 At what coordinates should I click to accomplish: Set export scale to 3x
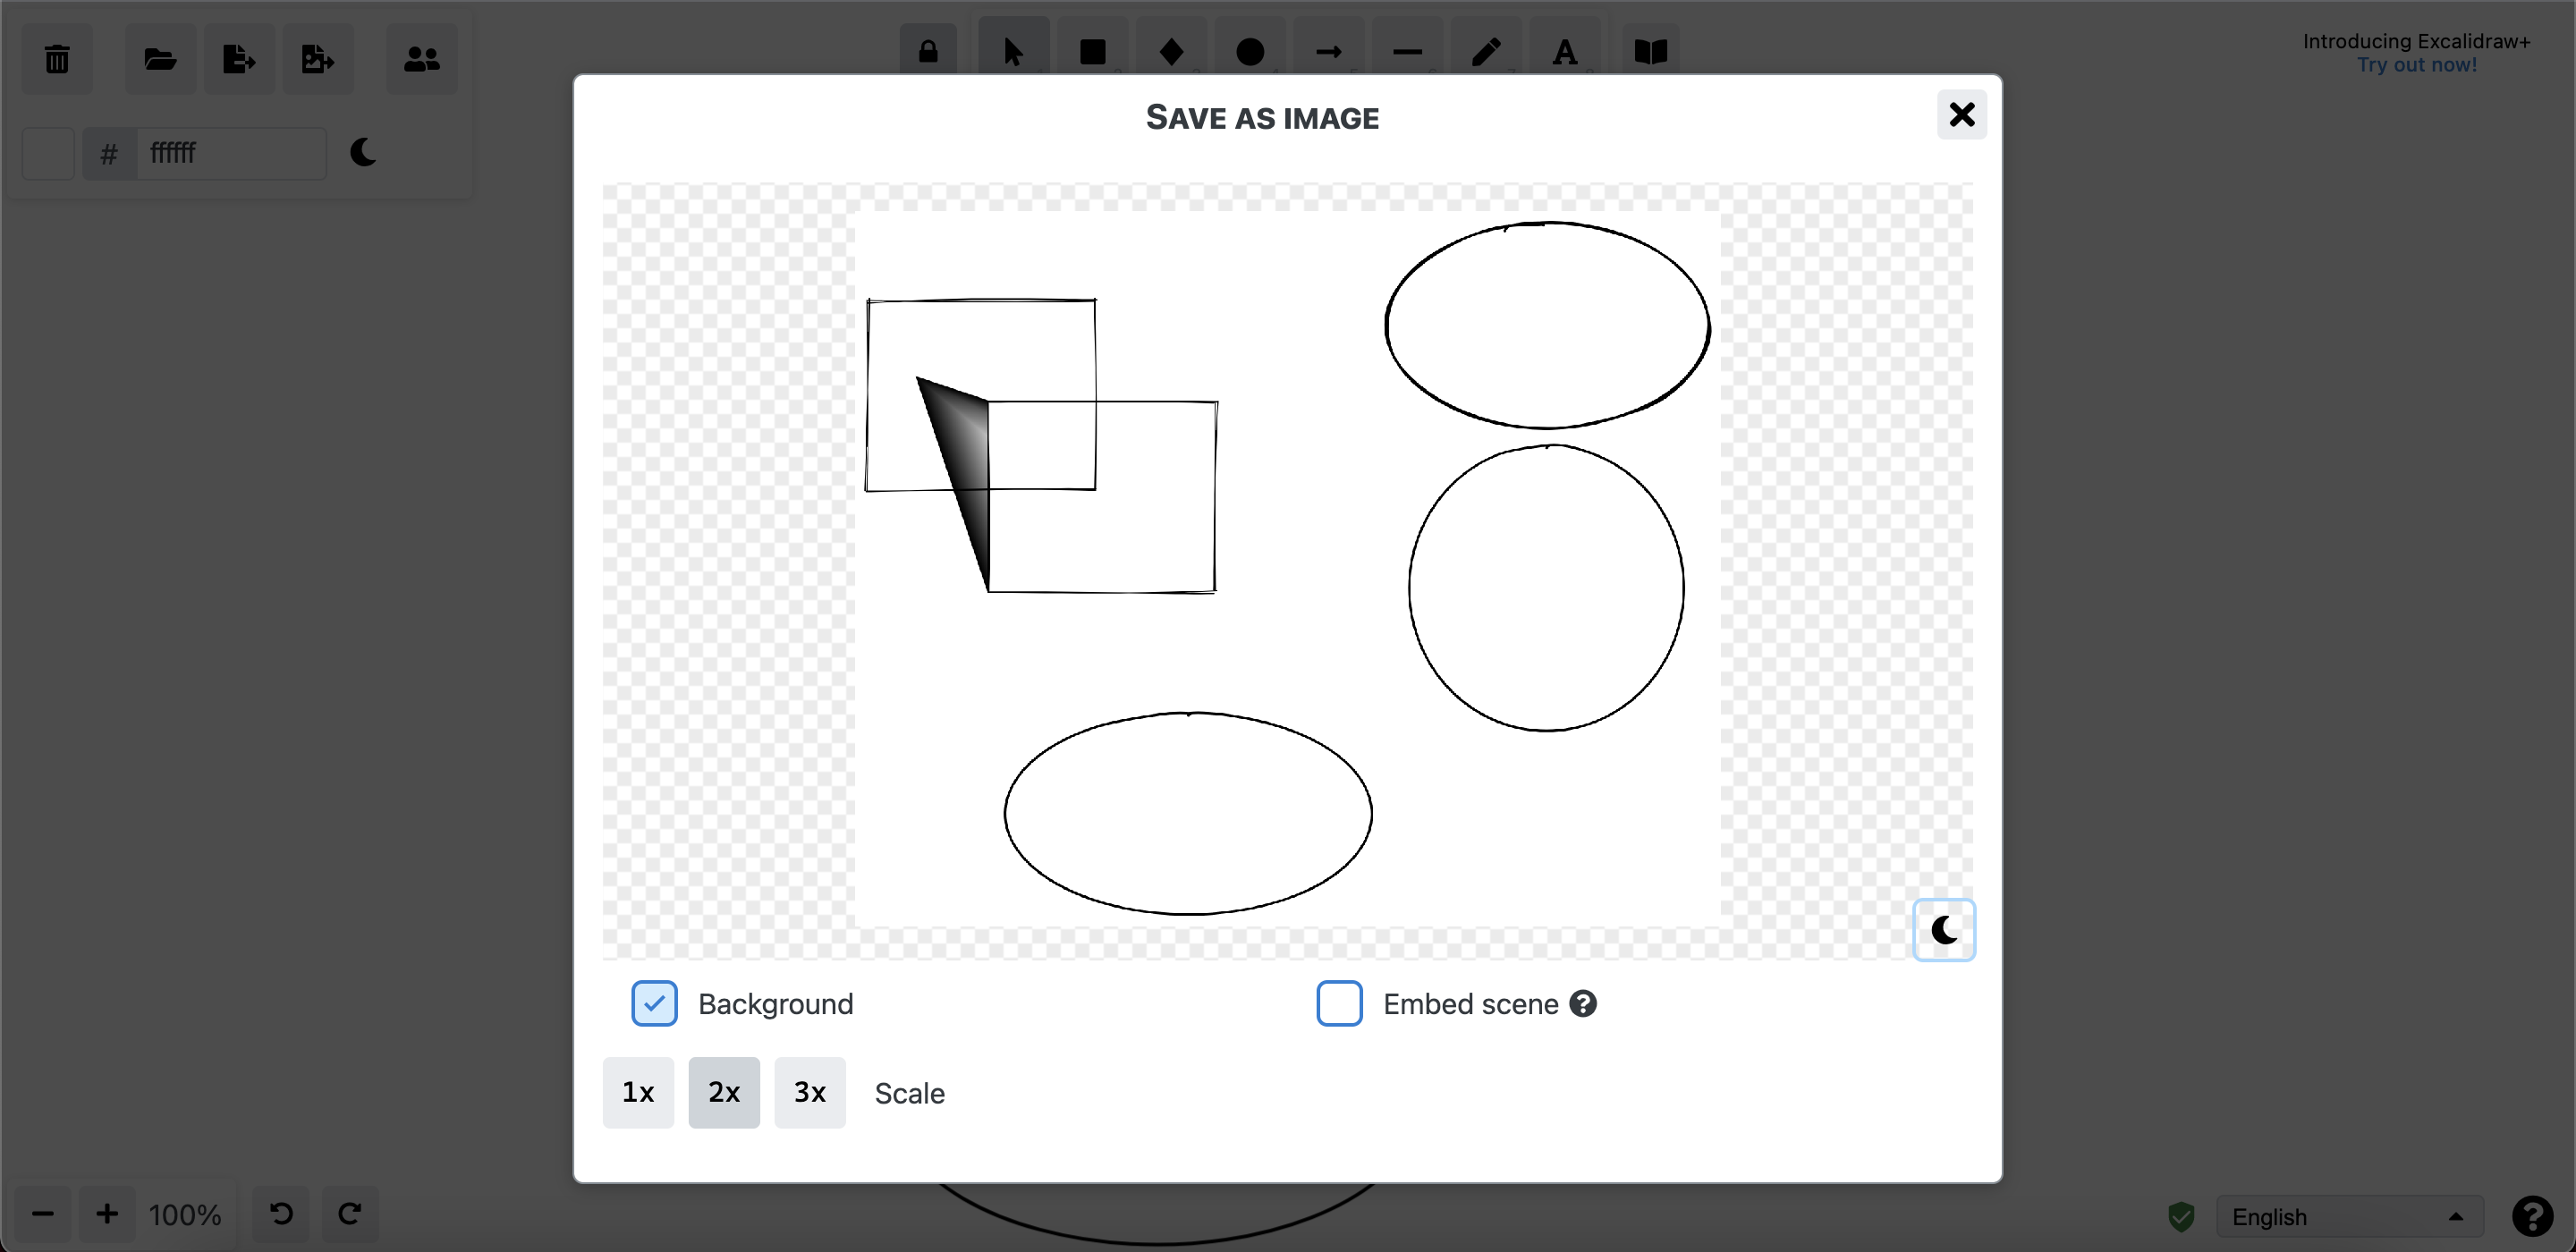[809, 1093]
